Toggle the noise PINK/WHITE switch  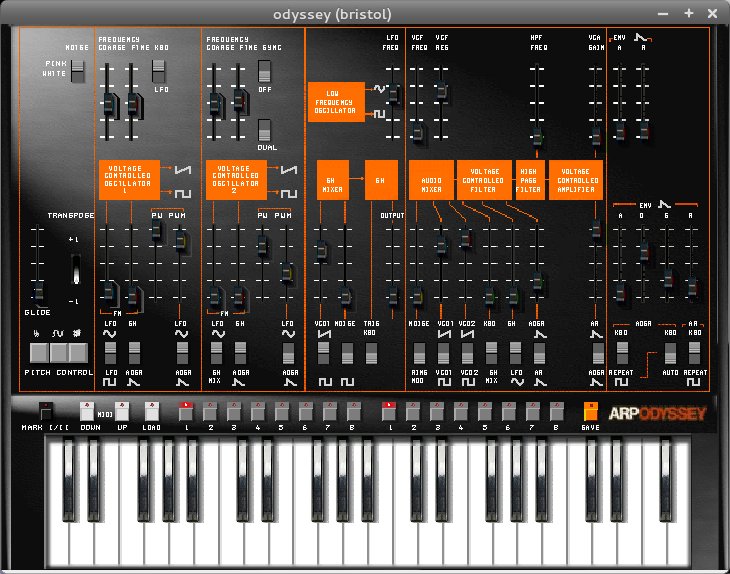tap(78, 71)
